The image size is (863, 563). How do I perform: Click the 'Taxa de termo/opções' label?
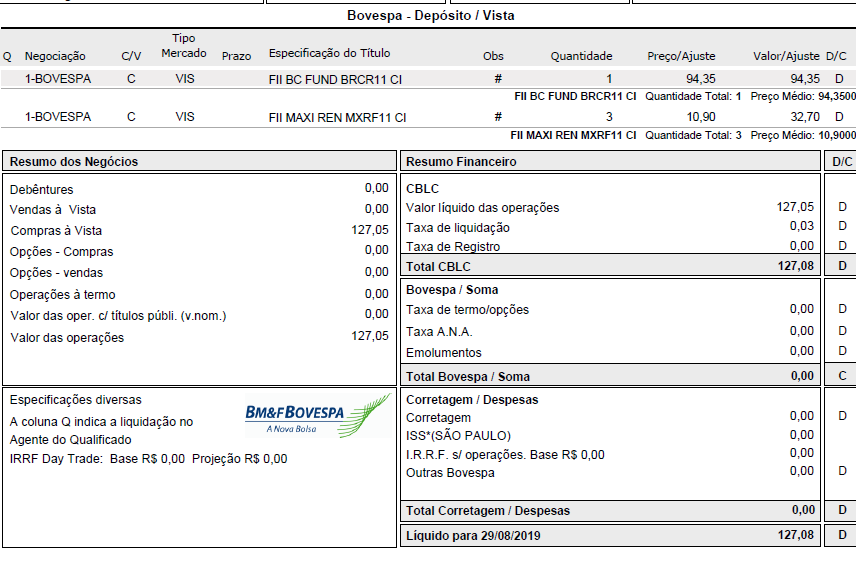tap(467, 310)
